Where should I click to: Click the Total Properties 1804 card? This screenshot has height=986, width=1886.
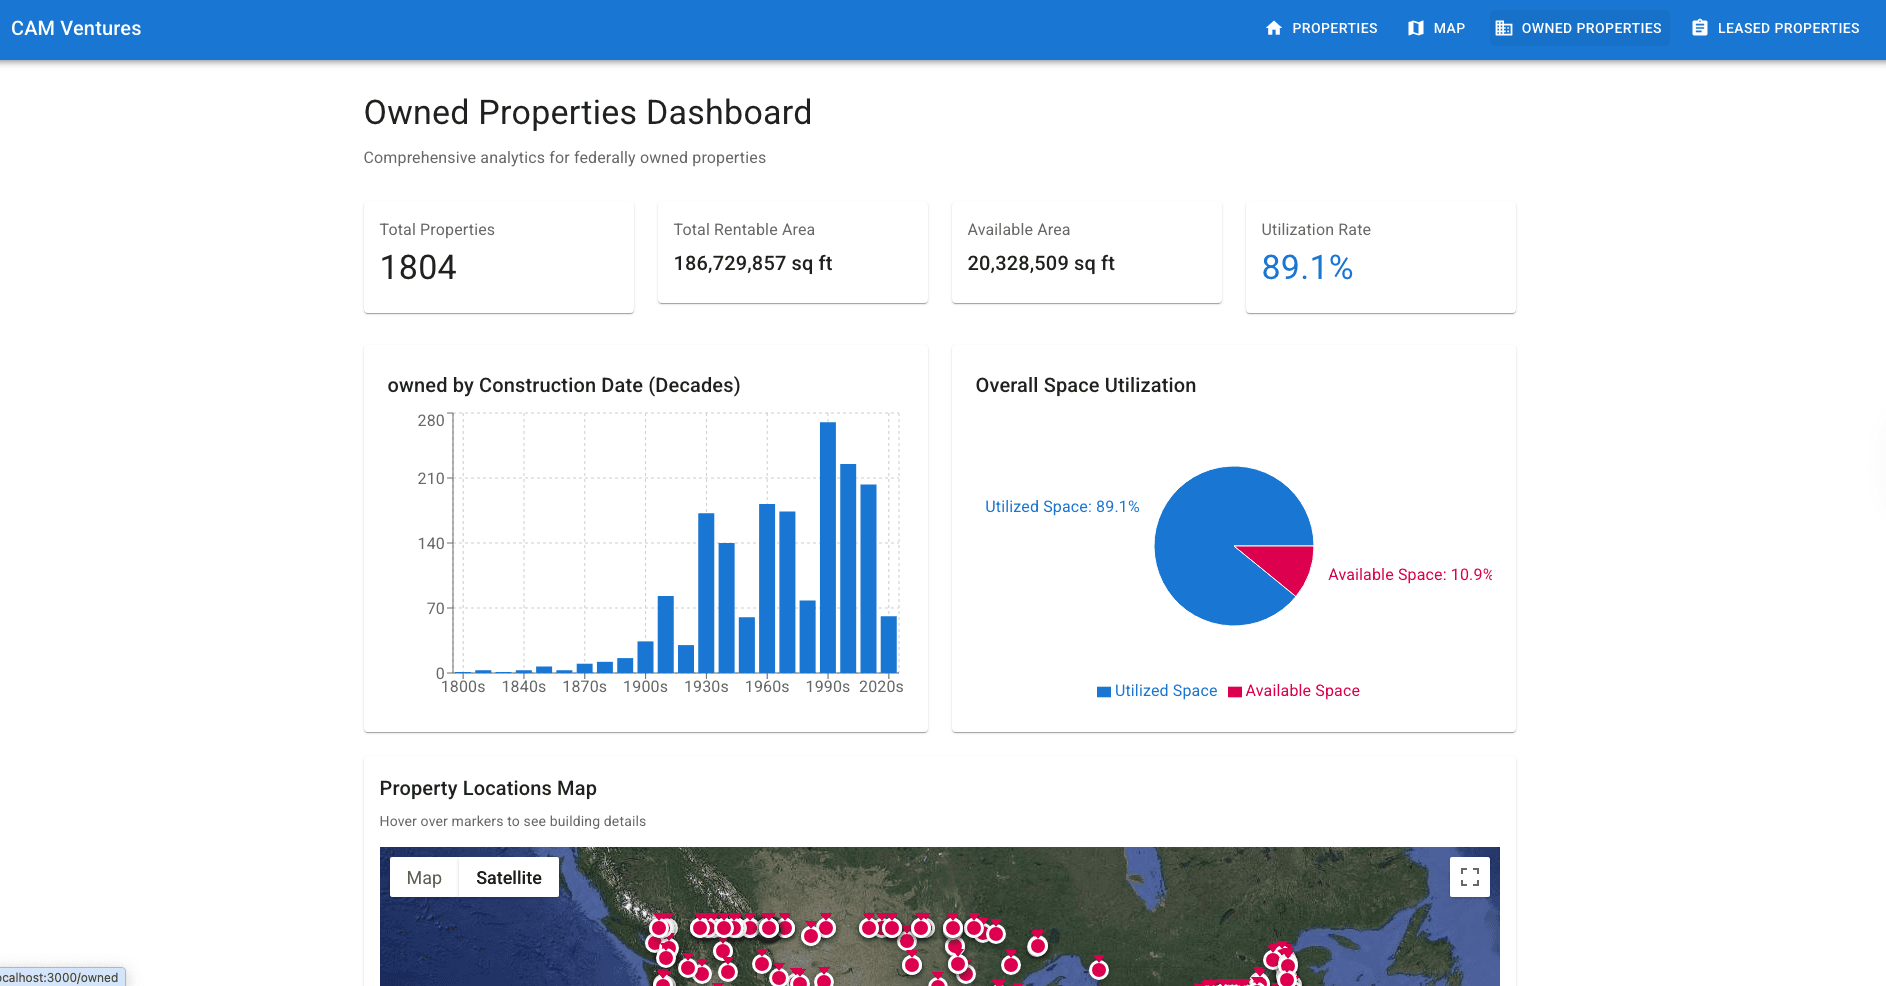coord(498,257)
